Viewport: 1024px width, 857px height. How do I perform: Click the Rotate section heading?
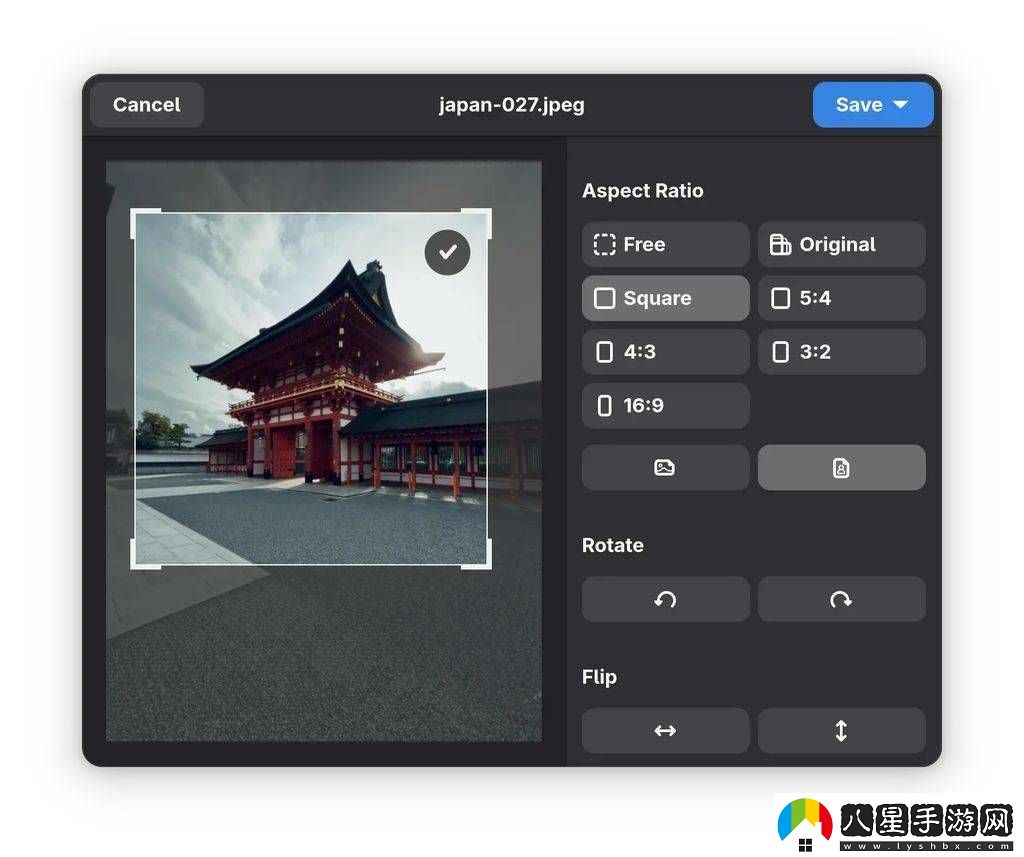point(613,545)
